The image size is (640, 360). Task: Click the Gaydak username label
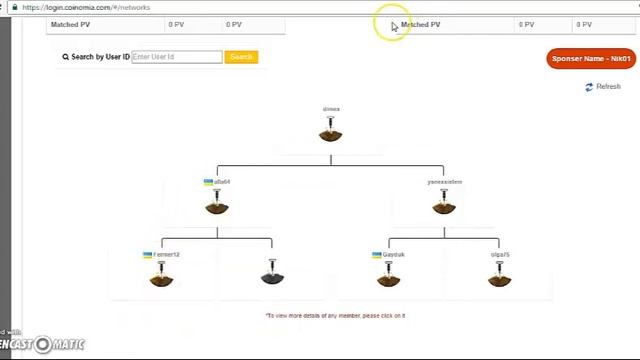[x=393, y=255]
